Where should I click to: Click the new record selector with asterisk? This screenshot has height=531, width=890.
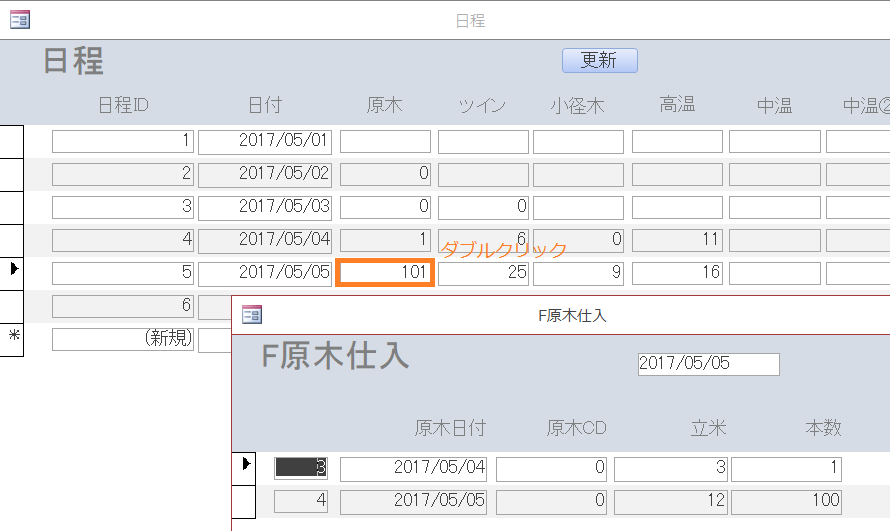14,338
